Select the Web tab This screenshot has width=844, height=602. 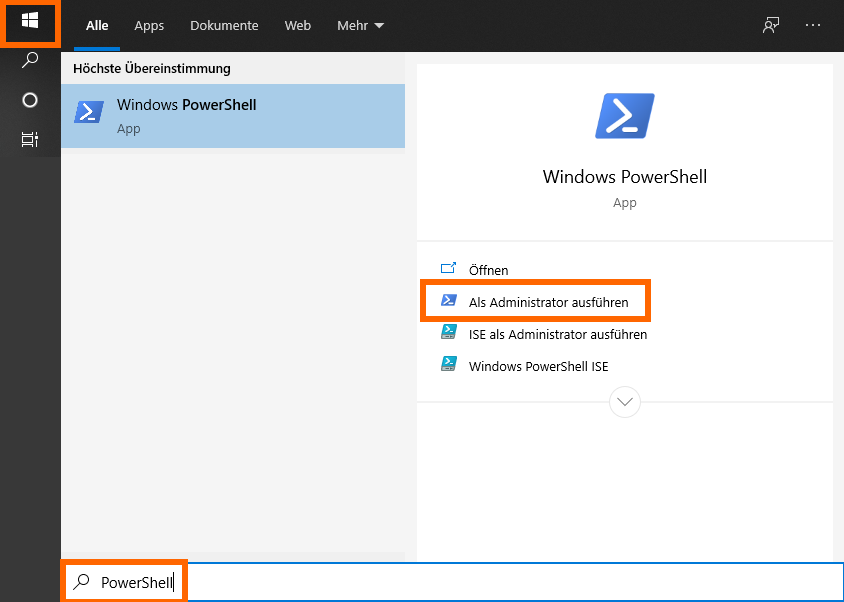pyautogui.click(x=298, y=25)
